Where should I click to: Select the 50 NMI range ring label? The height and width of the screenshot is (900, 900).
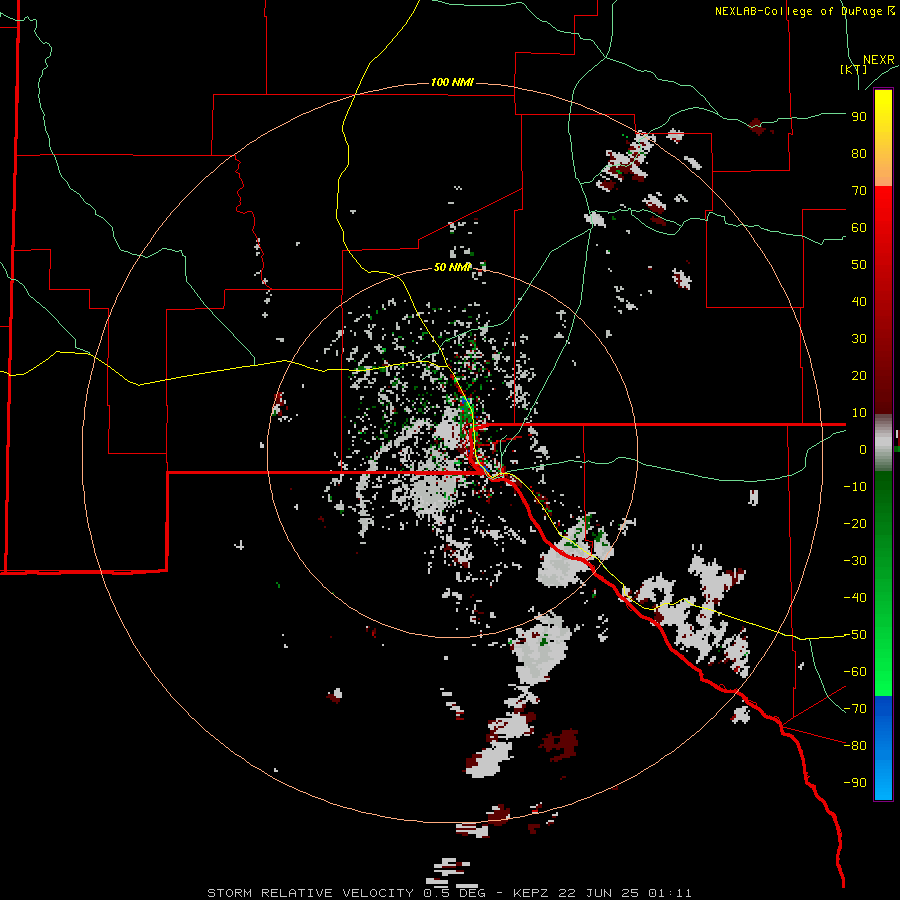tap(452, 267)
